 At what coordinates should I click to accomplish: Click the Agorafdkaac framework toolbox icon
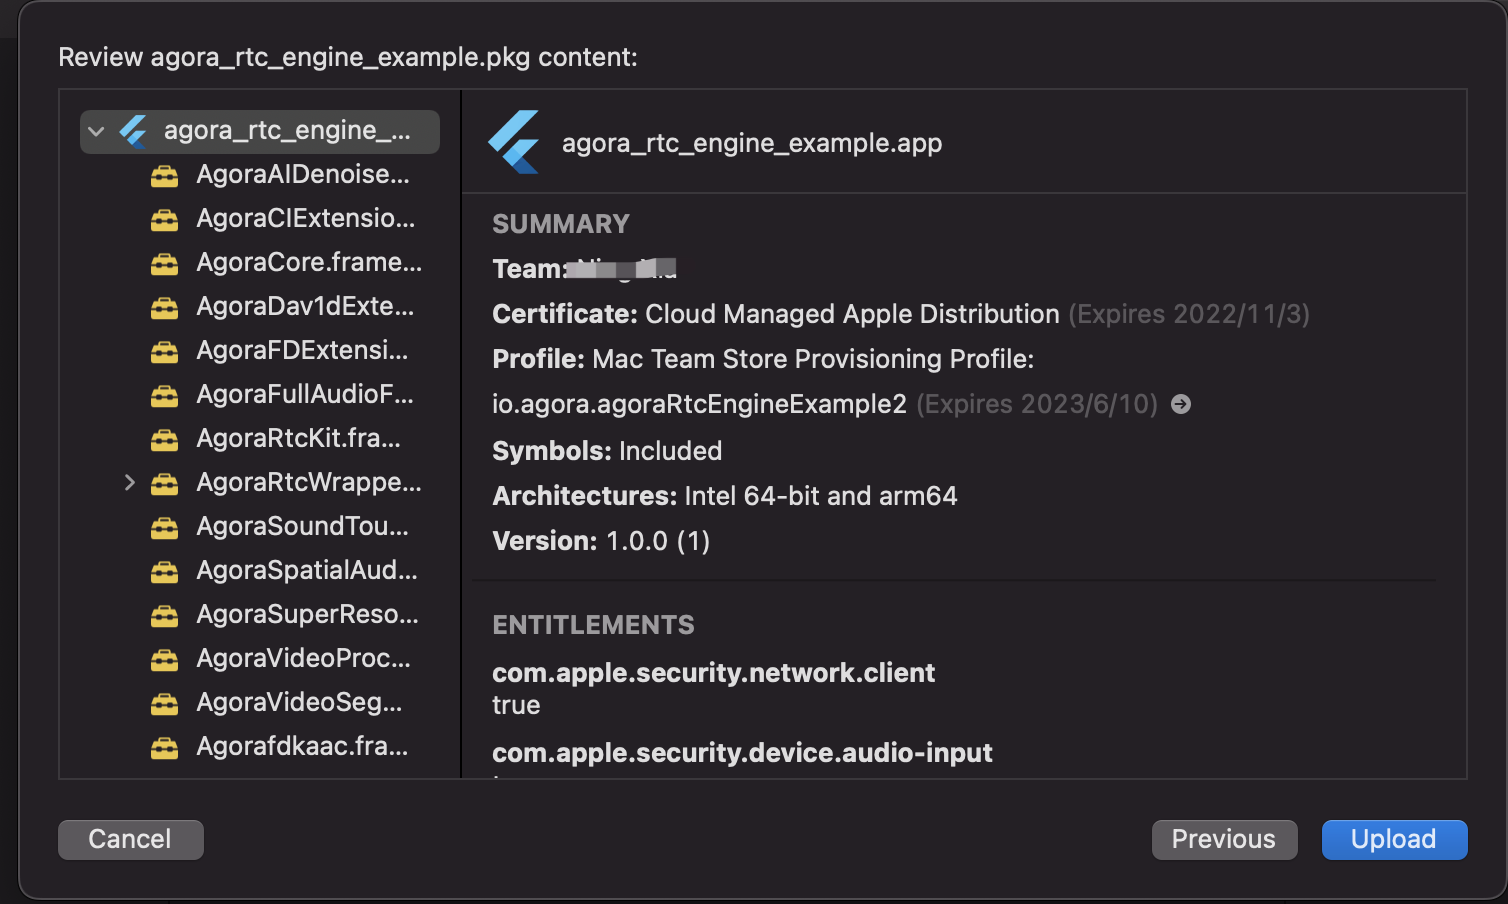click(x=164, y=748)
